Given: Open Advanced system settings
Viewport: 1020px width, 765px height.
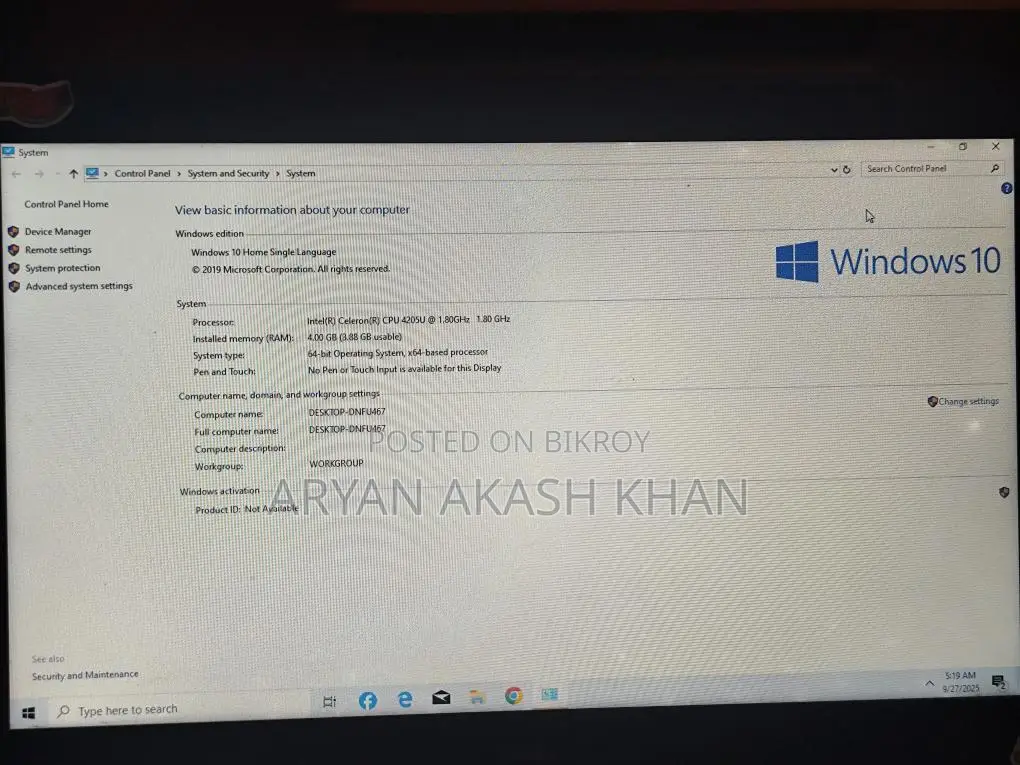Looking at the screenshot, I should coord(79,286).
